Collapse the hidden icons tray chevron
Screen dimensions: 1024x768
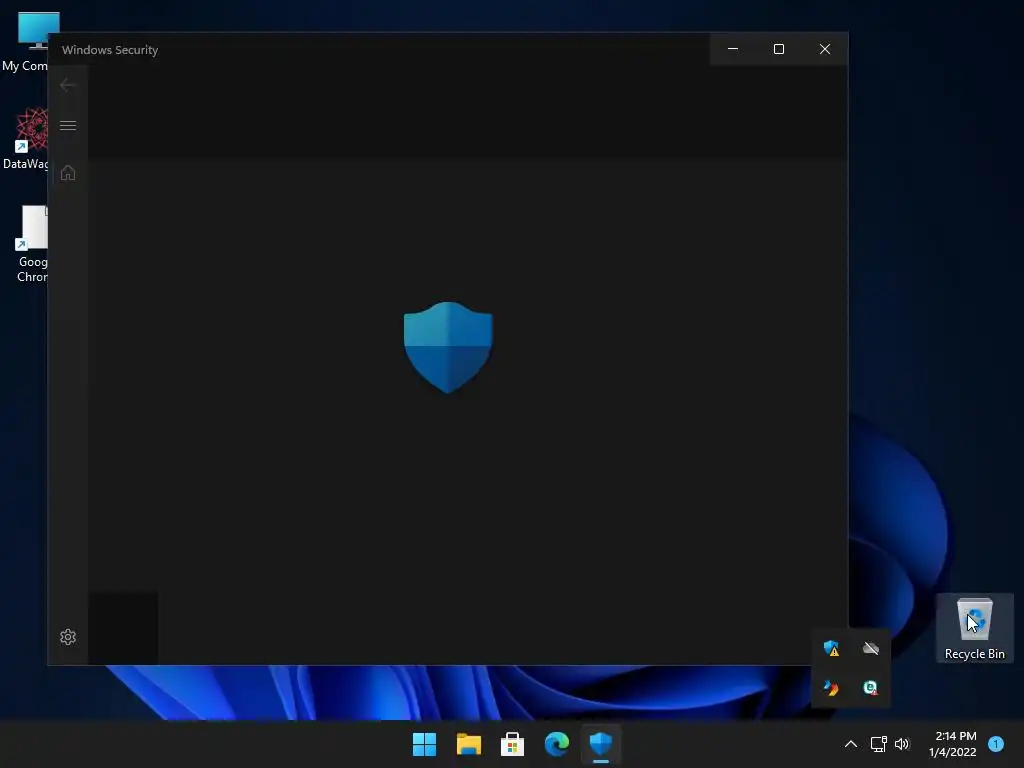point(851,744)
